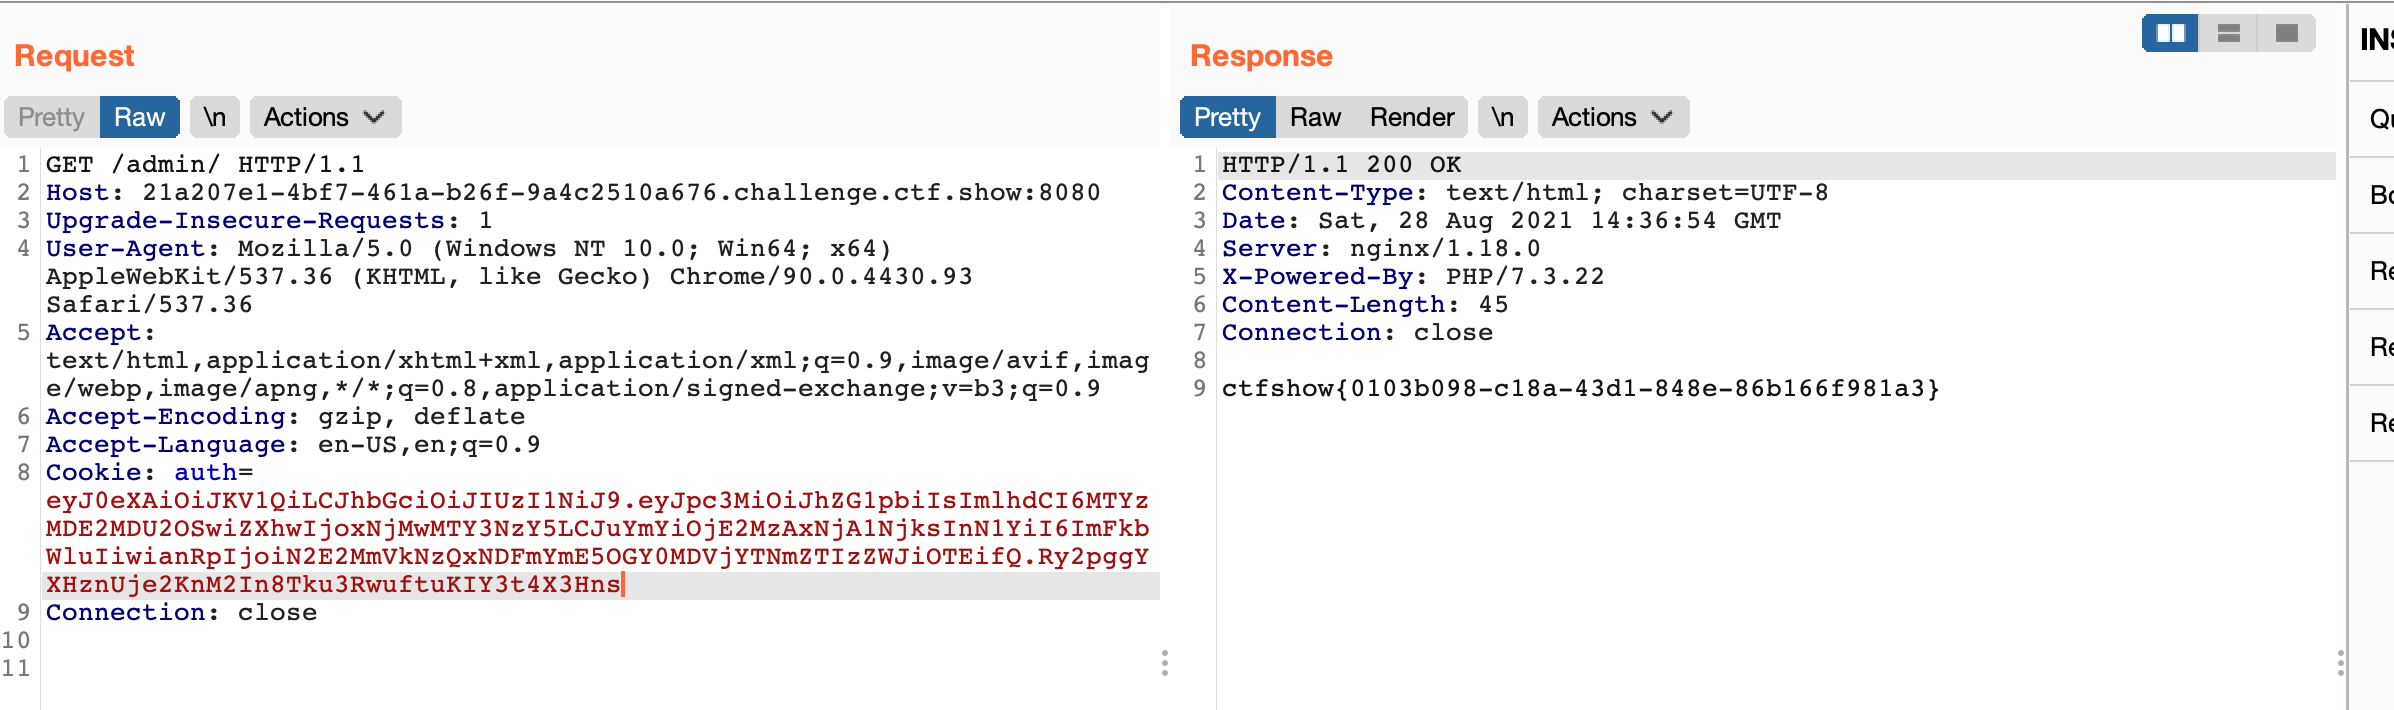Expand the Inspector section labeled Bo
The width and height of the screenshot is (2394, 710).
(x=2380, y=195)
